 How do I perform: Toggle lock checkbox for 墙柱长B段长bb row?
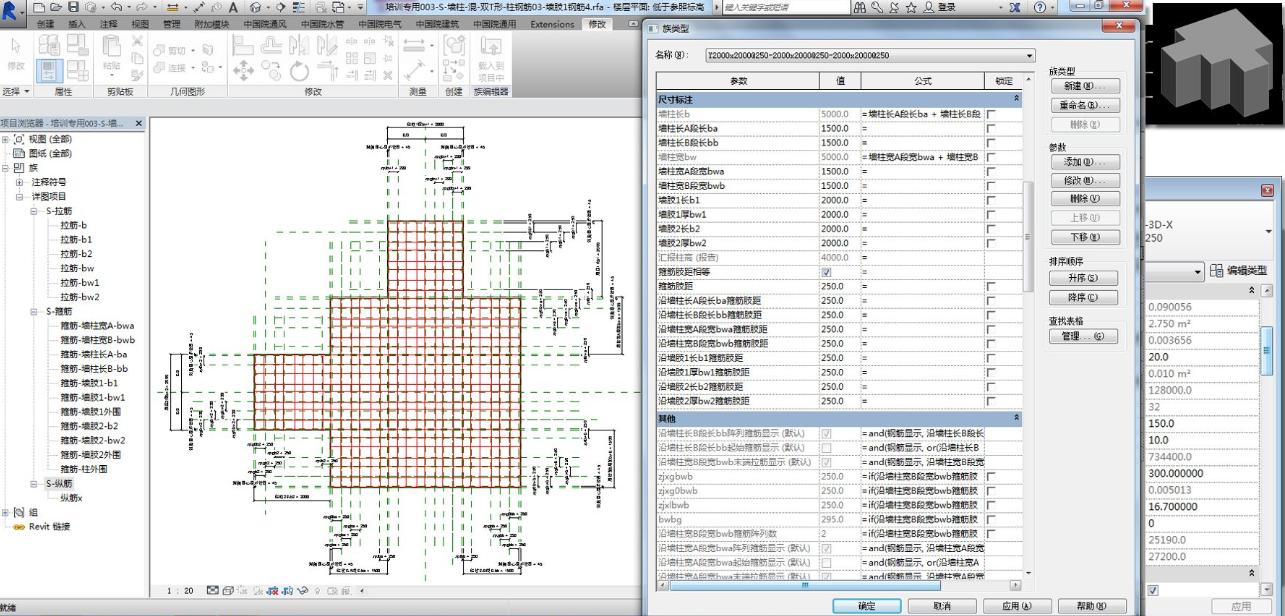click(991, 143)
